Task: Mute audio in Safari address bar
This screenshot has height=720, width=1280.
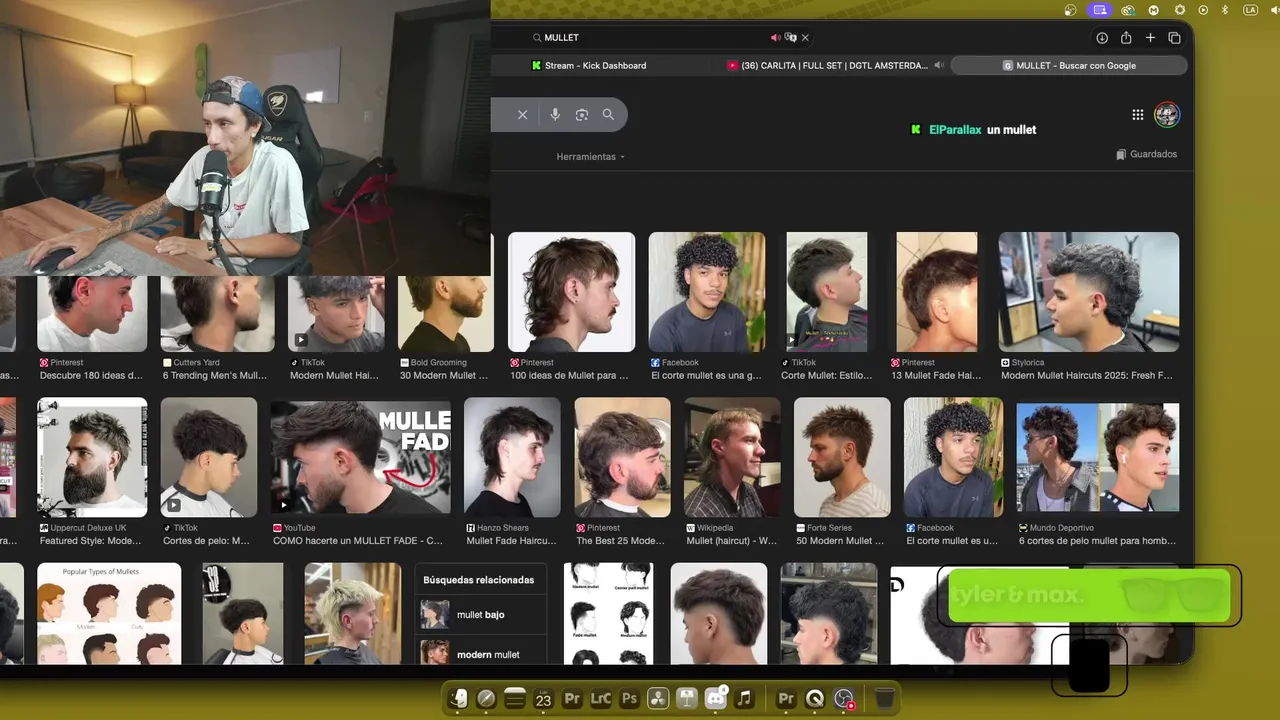Action: coord(775,38)
